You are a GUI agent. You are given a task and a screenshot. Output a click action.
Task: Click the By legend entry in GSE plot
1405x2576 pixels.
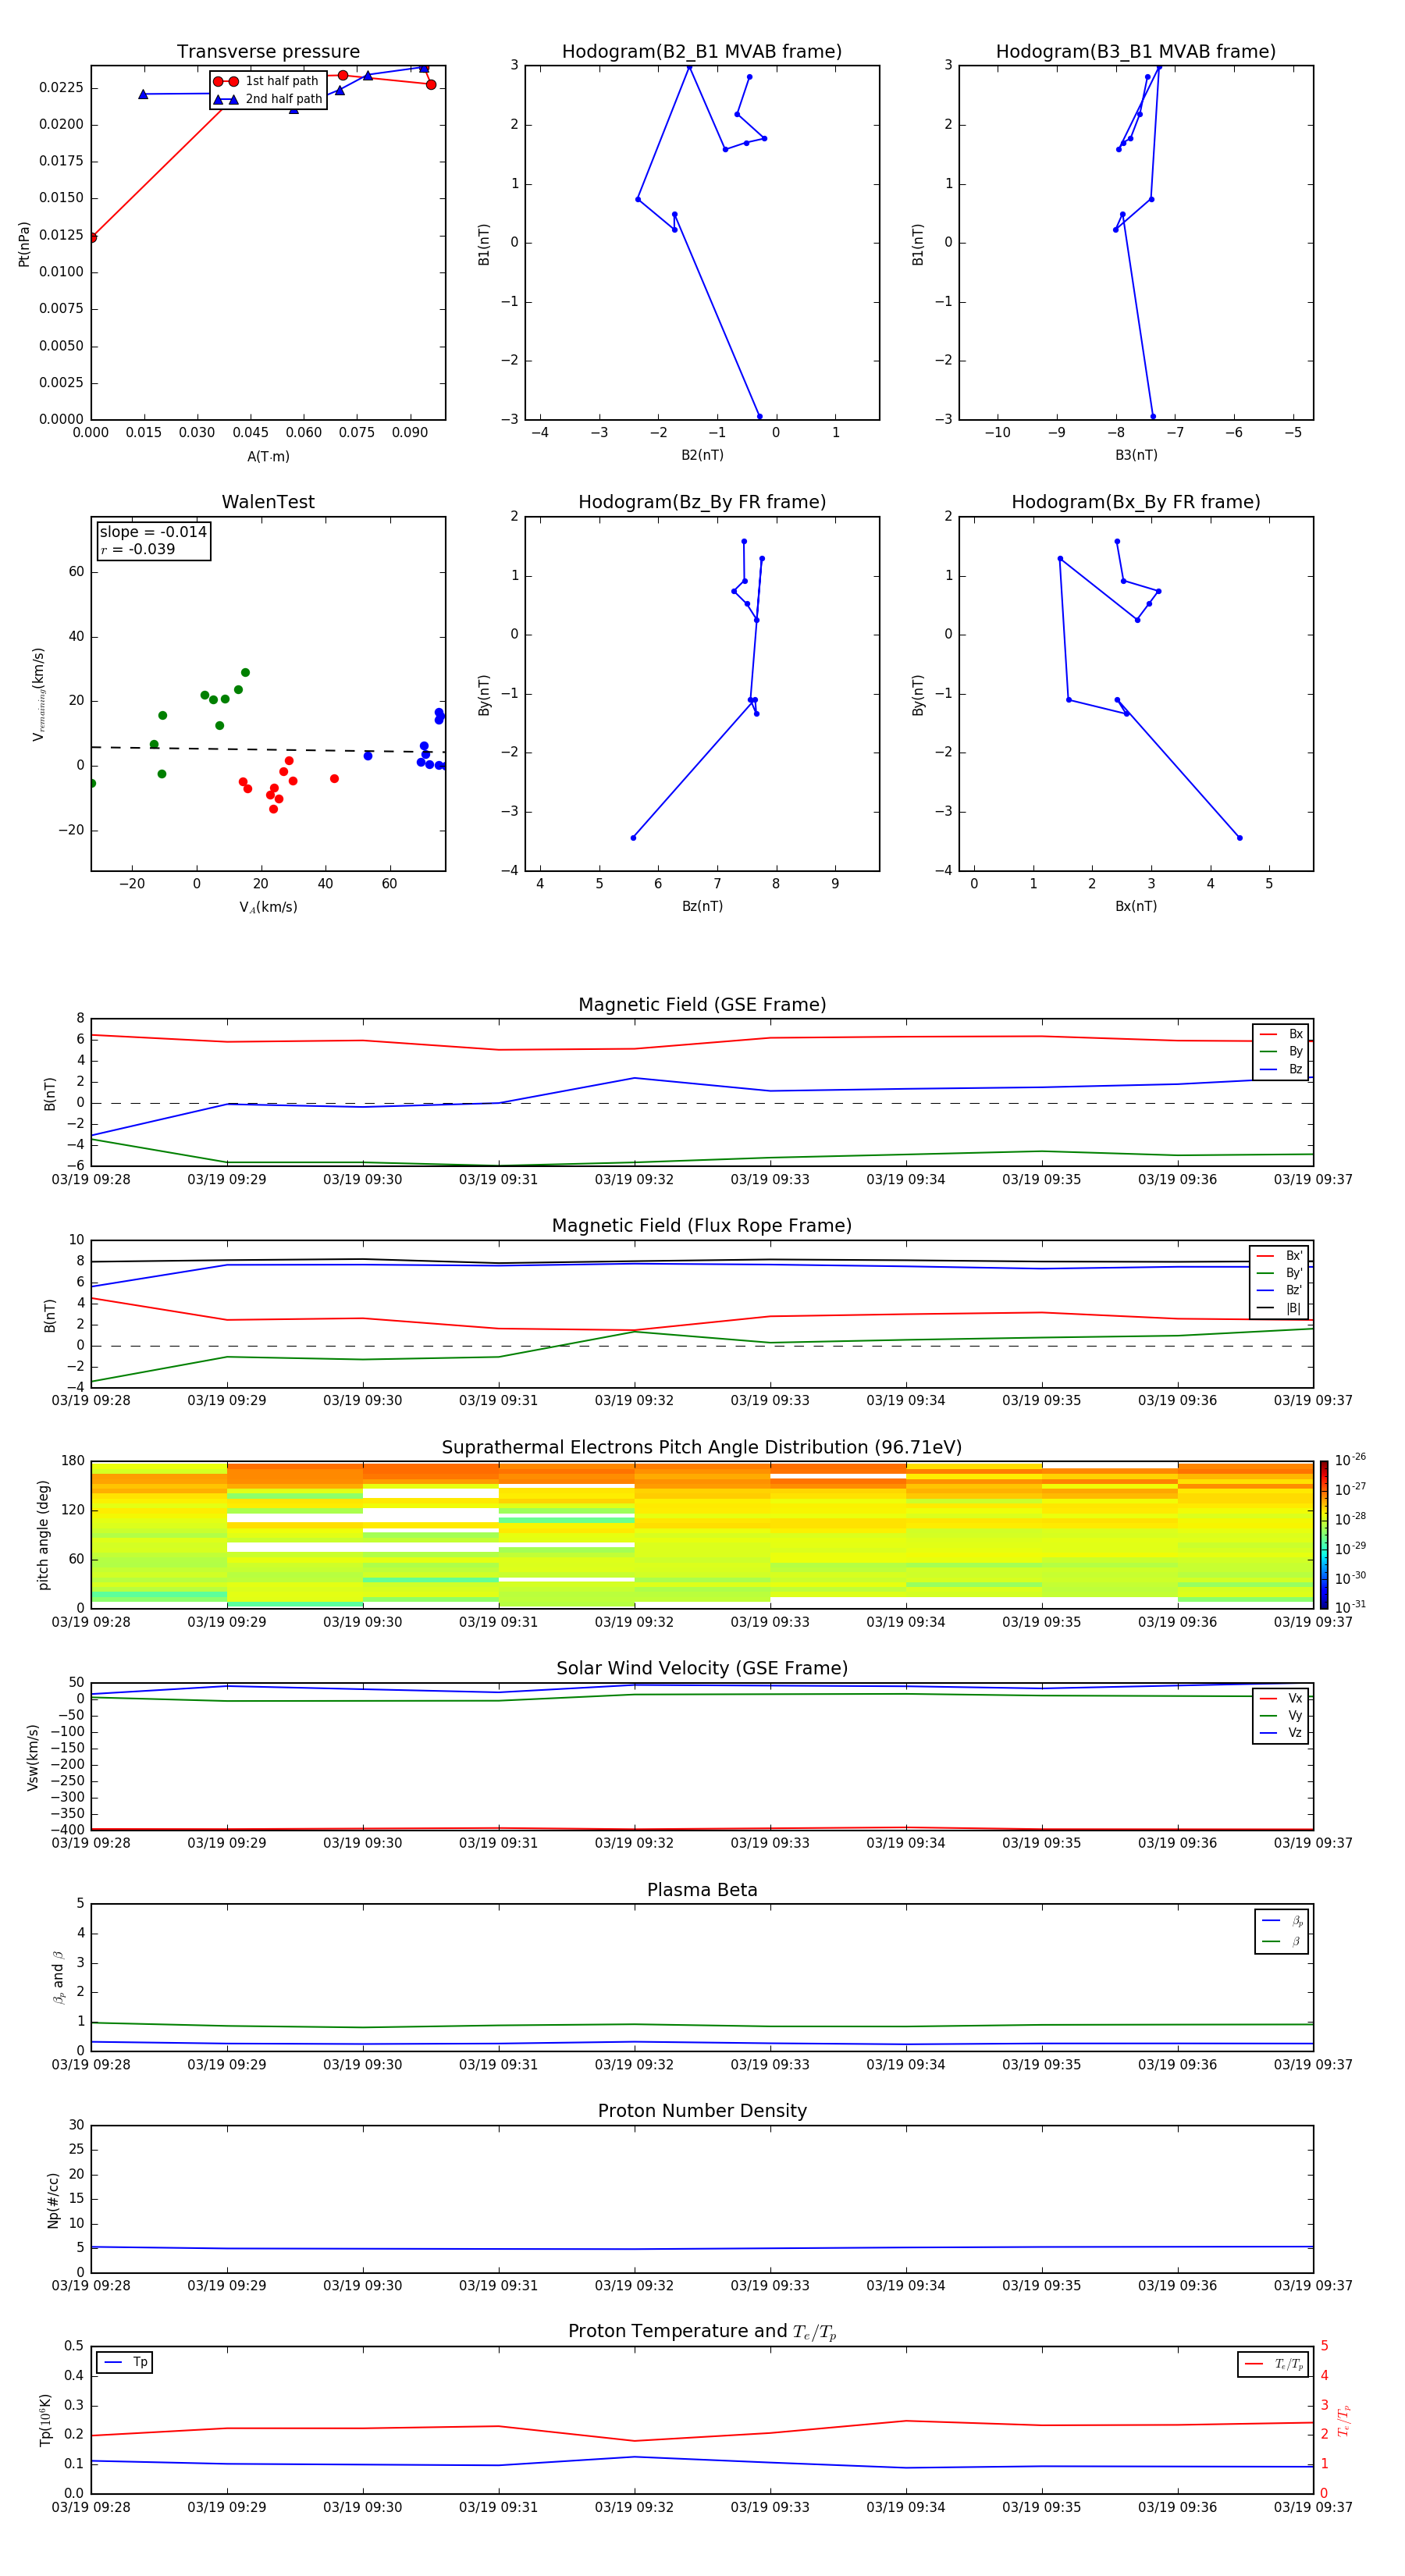[1281, 1052]
